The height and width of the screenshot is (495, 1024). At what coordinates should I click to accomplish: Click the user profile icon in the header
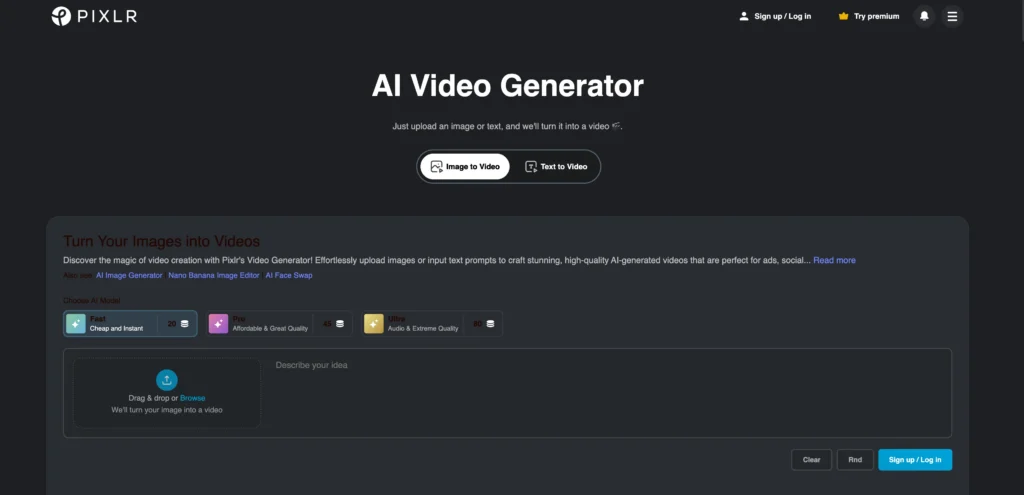pyautogui.click(x=743, y=16)
